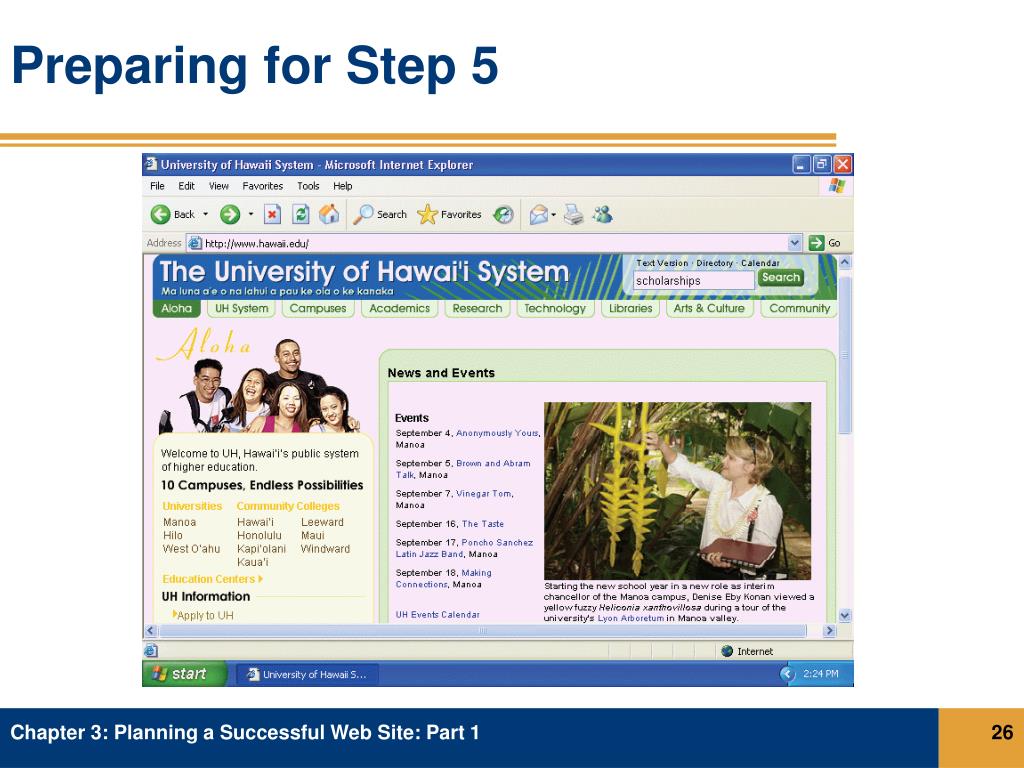Click the green Search button on webpage
This screenshot has height=768, width=1024.
[780, 278]
